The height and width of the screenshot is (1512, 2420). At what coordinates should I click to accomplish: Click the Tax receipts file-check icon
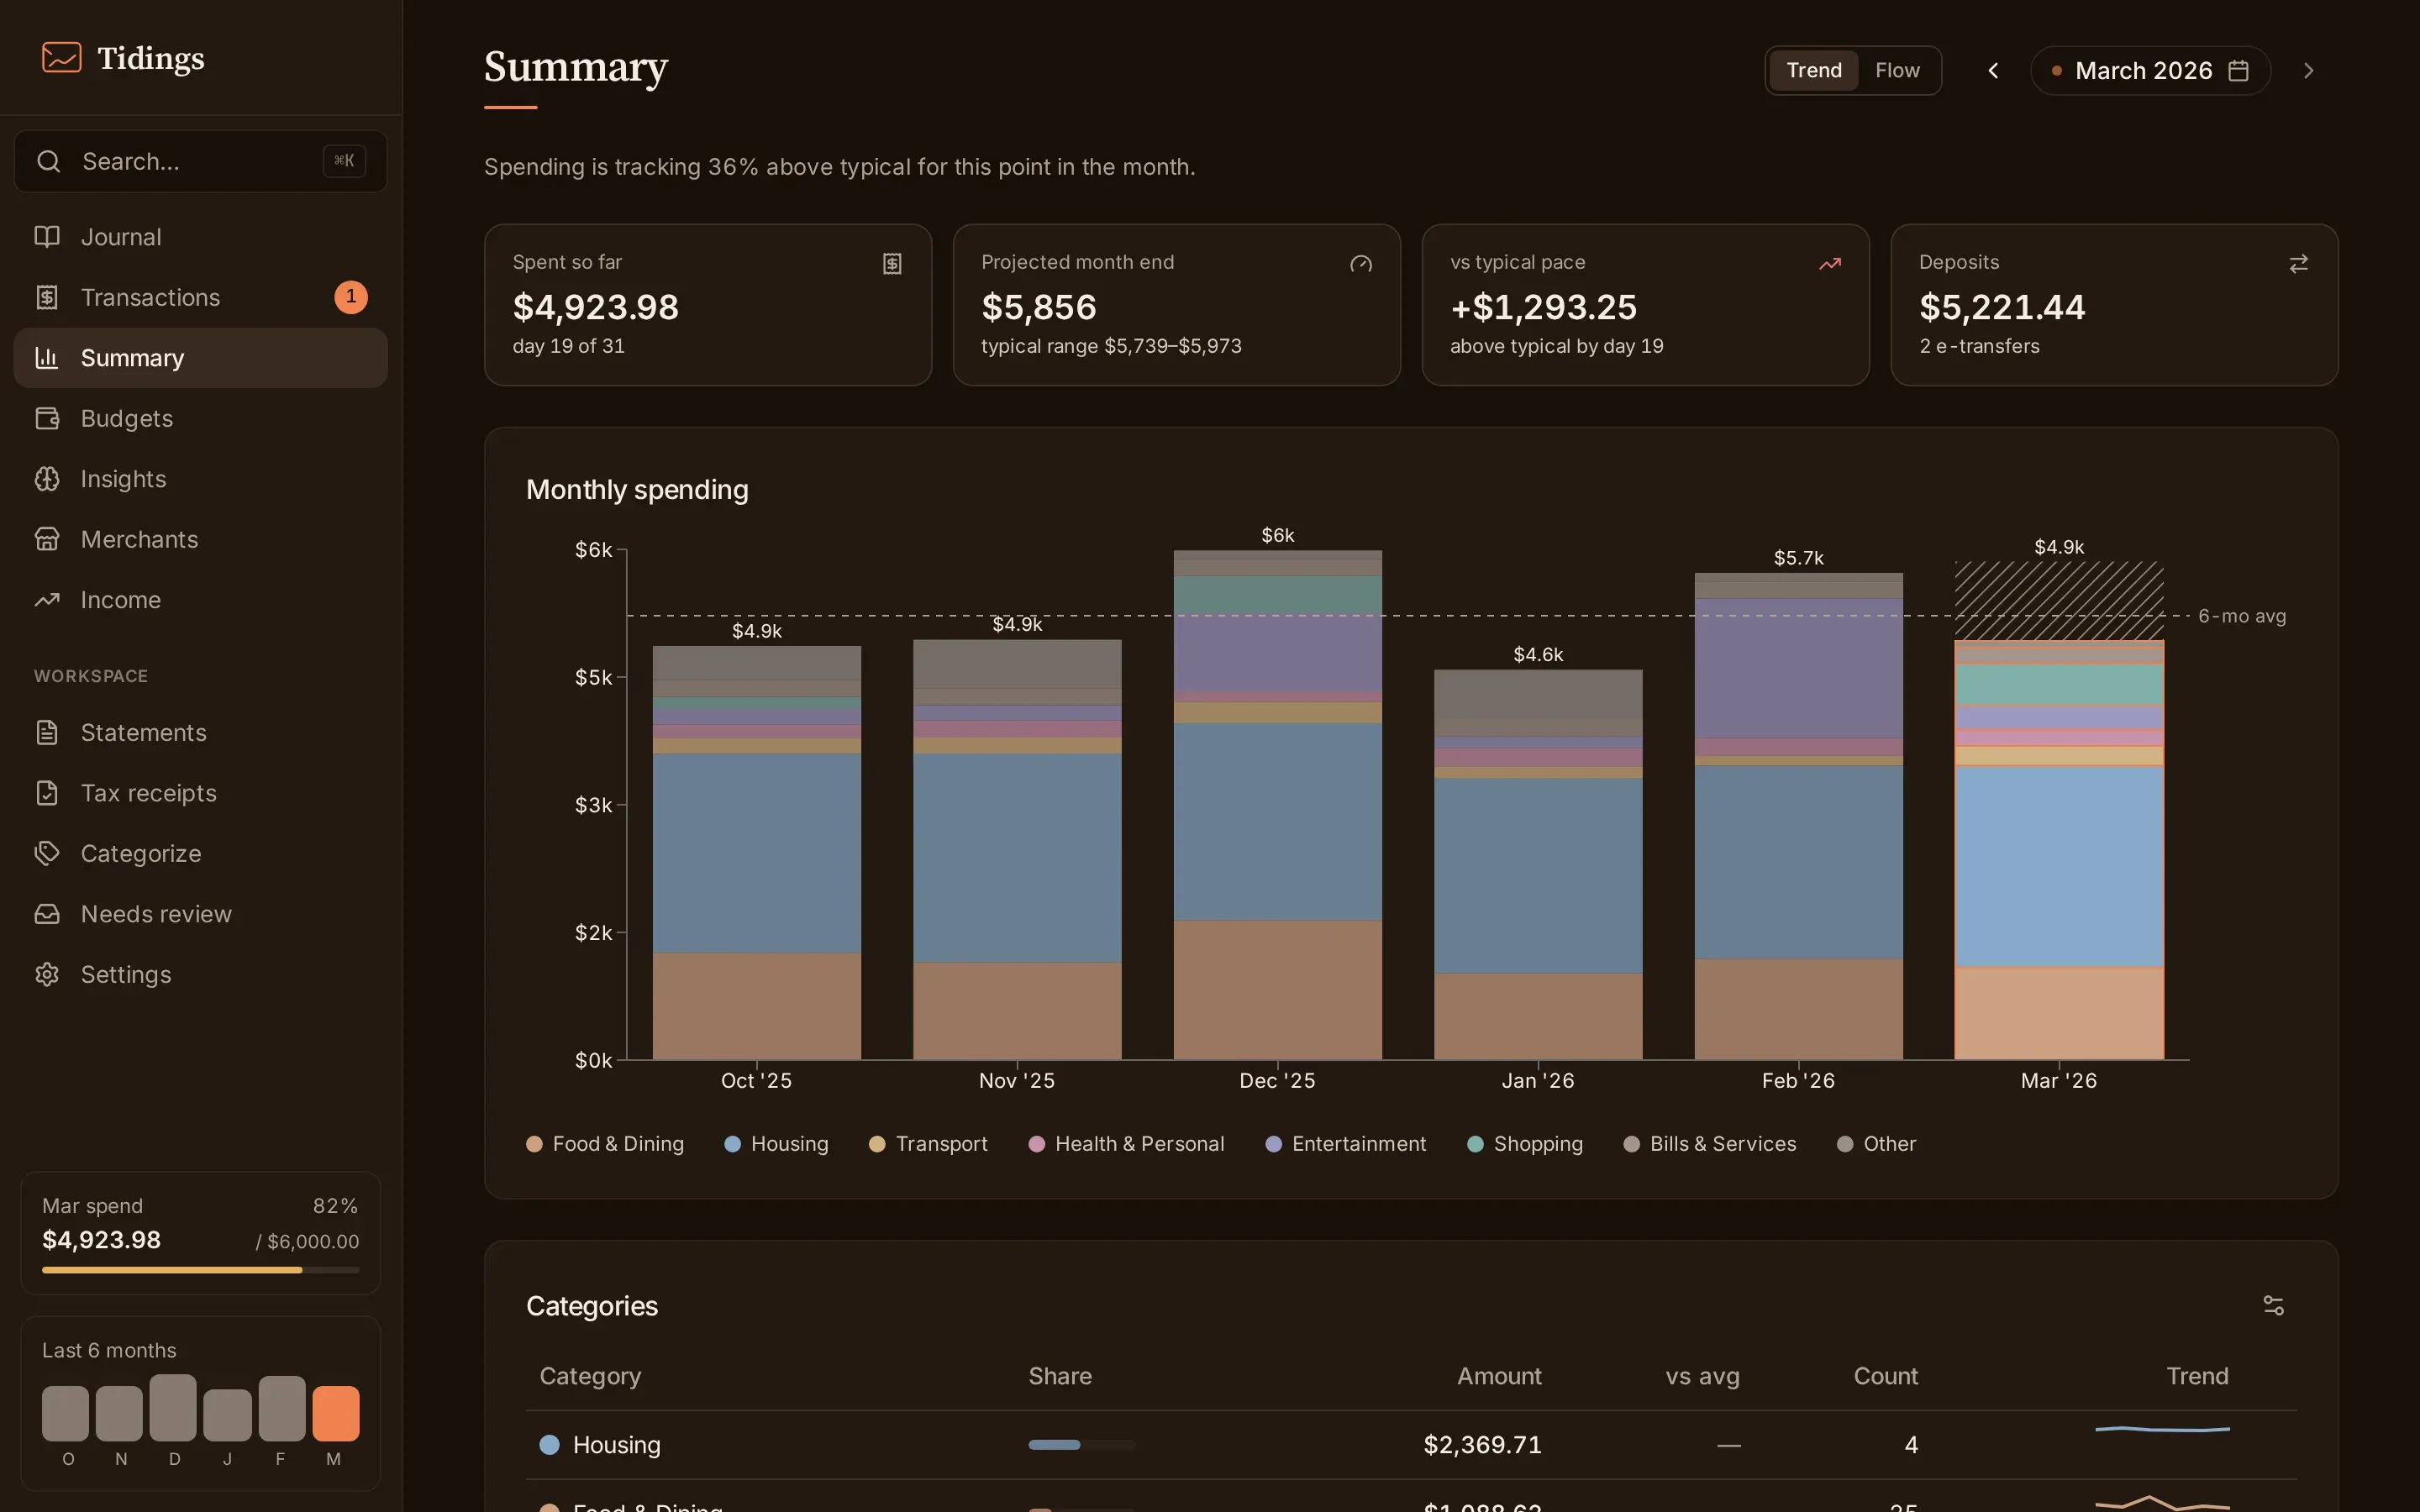click(x=47, y=793)
